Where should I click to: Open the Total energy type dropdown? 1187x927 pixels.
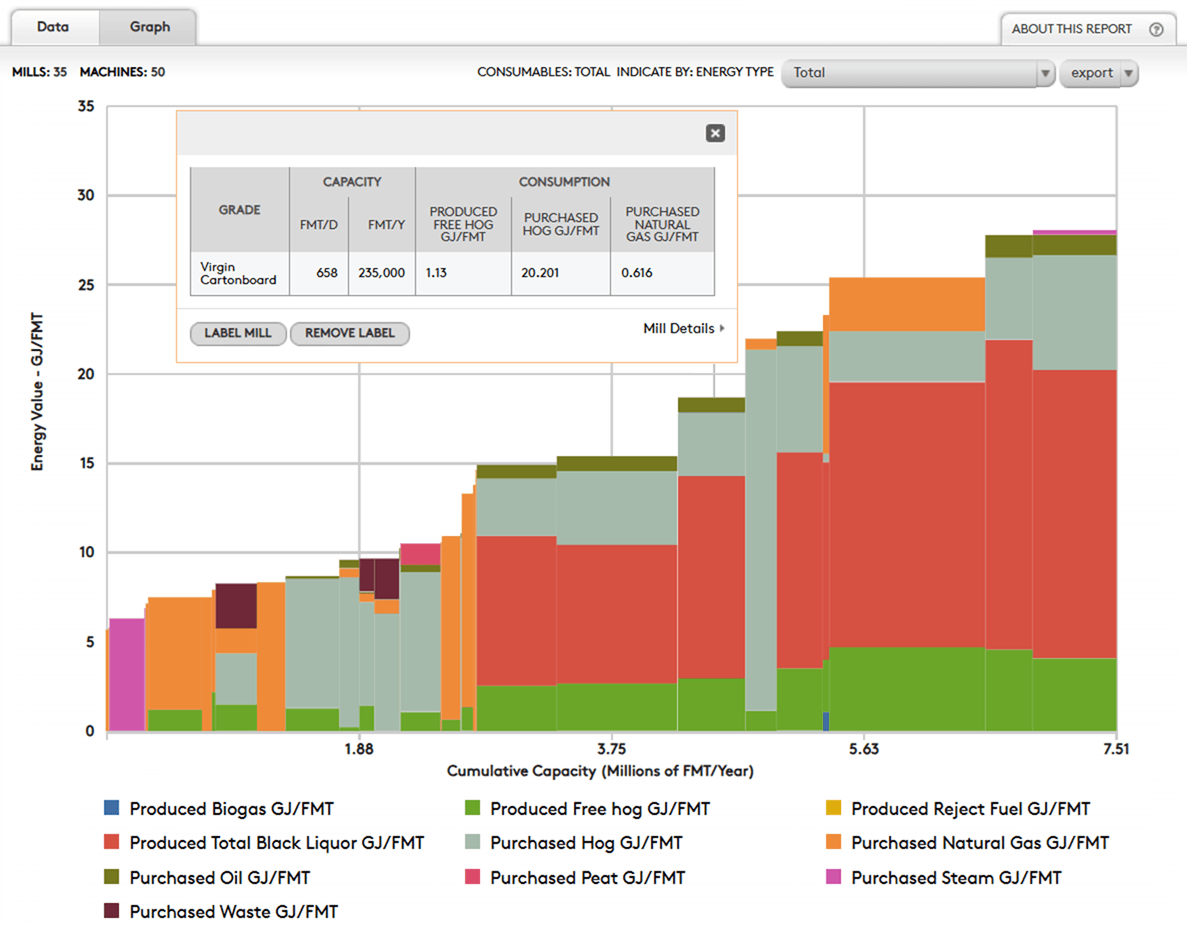click(917, 73)
